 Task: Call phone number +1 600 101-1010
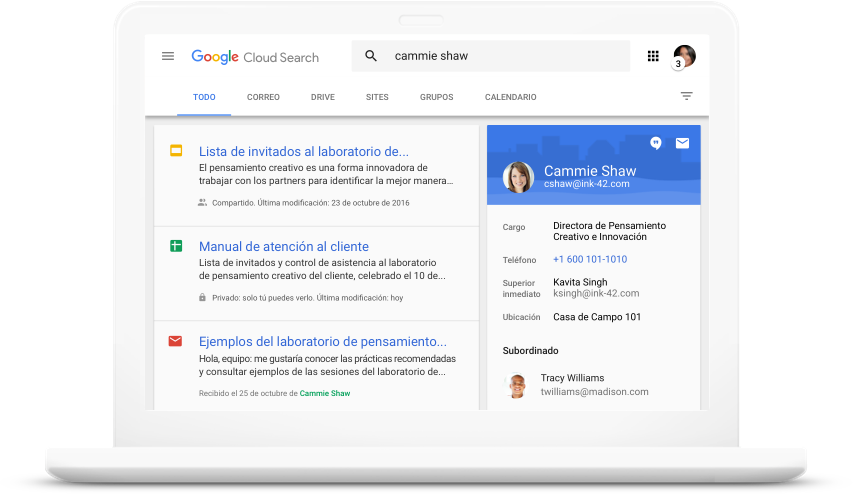[x=590, y=259]
